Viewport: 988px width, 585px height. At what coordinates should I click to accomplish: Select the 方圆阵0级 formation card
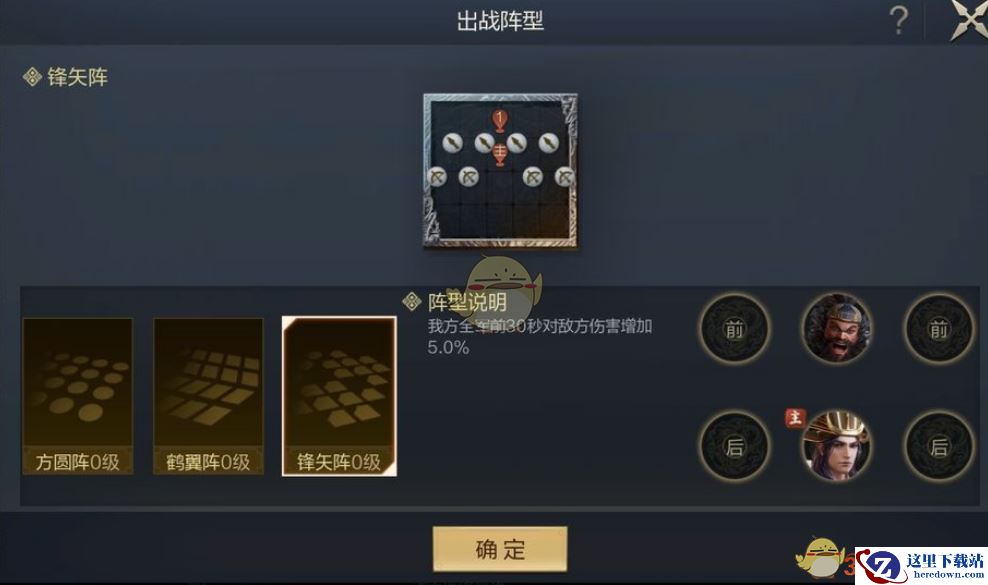click(78, 396)
